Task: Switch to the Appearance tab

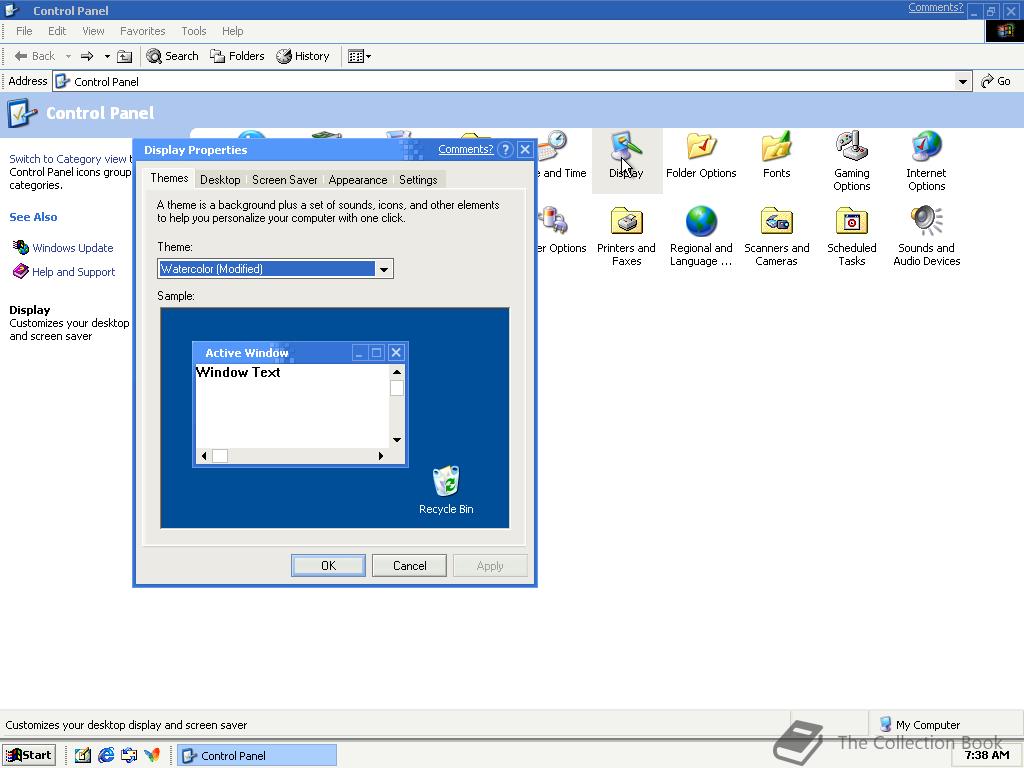Action: tap(358, 180)
